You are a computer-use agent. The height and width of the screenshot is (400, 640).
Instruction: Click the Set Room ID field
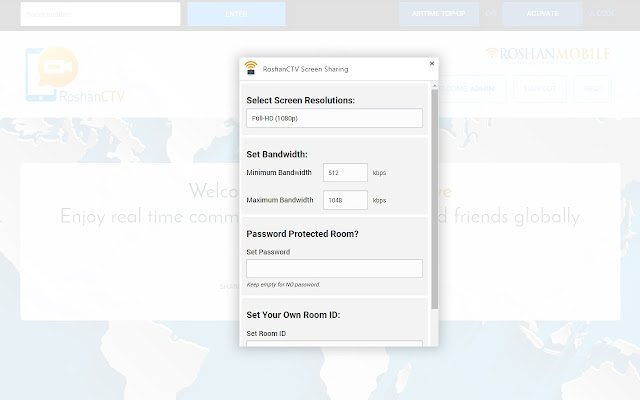[x=334, y=344]
